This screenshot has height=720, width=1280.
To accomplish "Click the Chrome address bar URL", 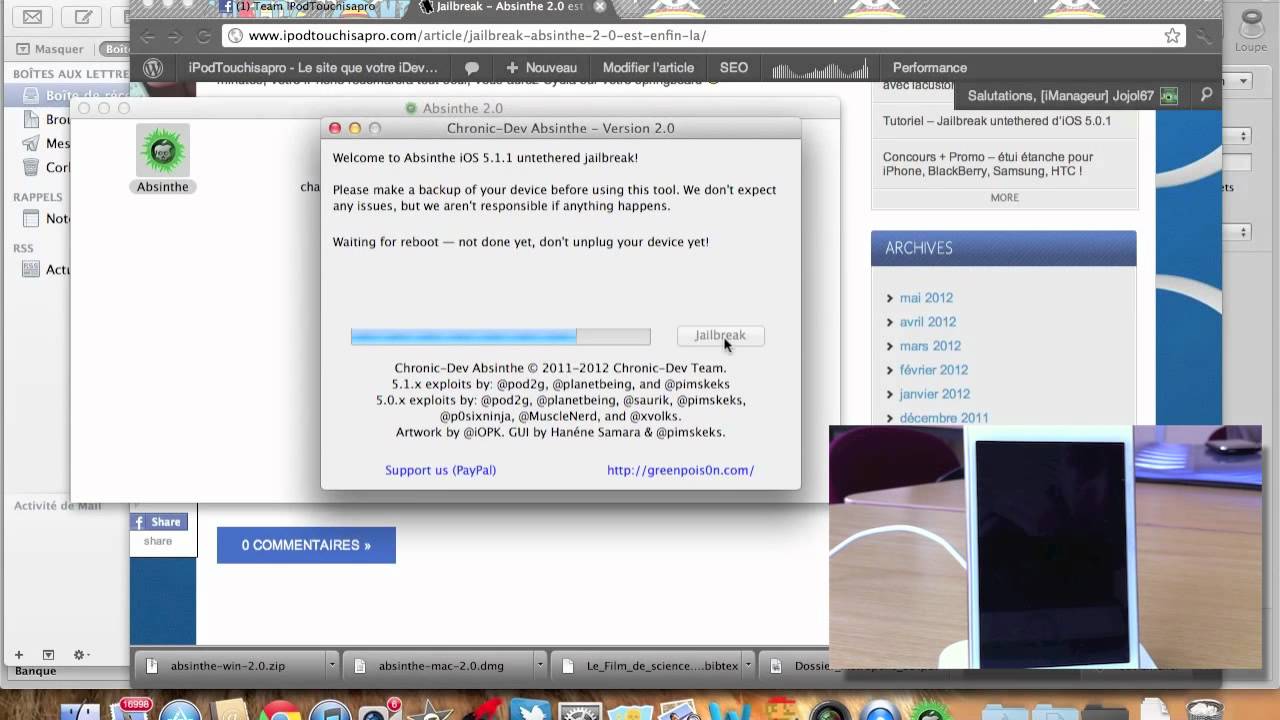I will pyautogui.click(x=478, y=35).
